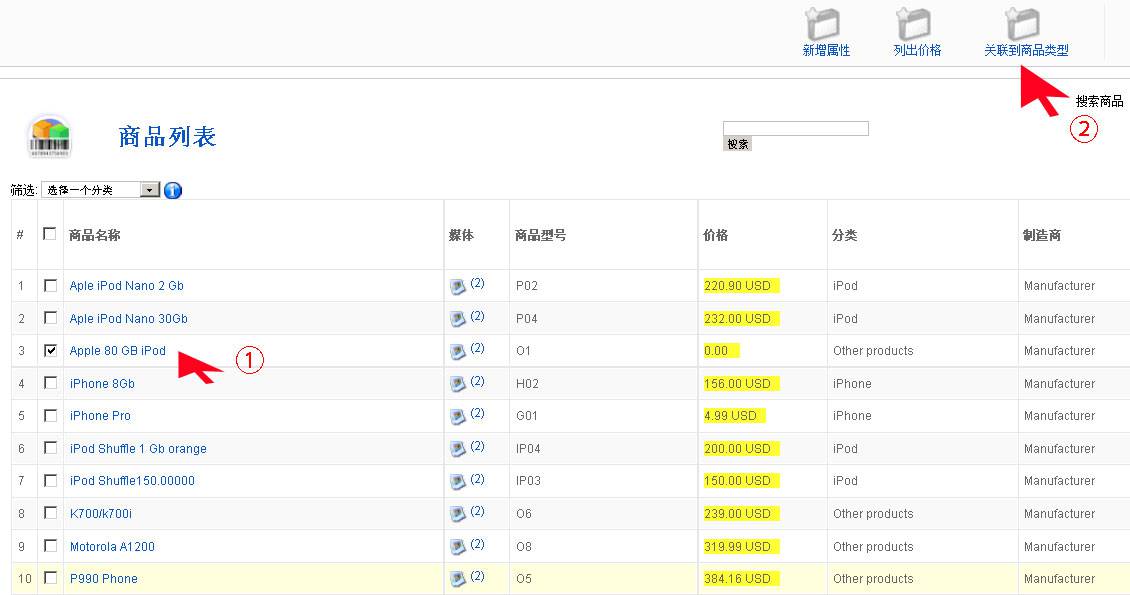This screenshot has width=1130, height=595.
Task: Click the 列出价格 toolbar icon
Action: click(x=914, y=28)
